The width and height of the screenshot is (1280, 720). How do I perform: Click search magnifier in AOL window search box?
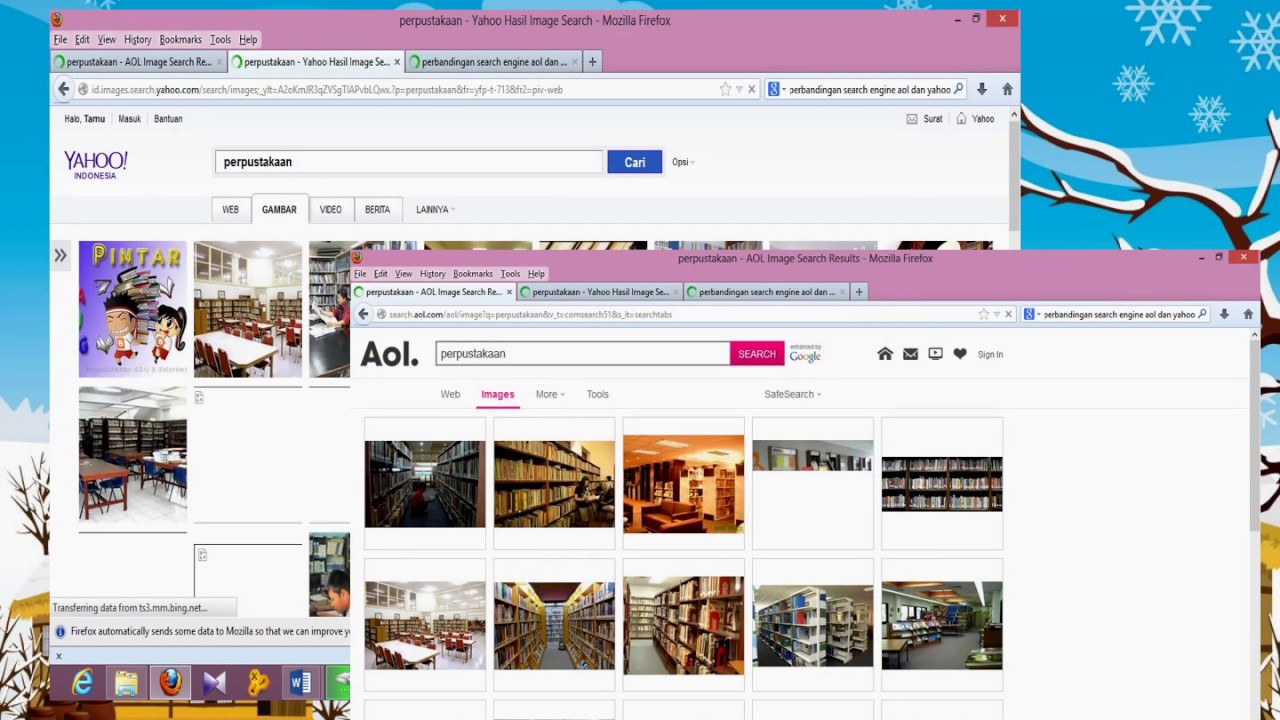point(1202,314)
